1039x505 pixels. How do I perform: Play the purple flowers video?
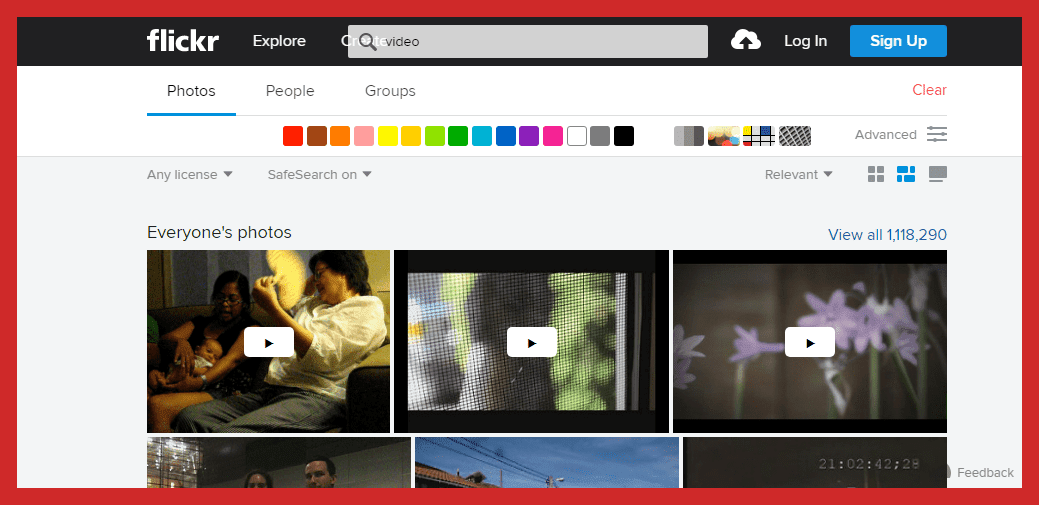pos(810,342)
